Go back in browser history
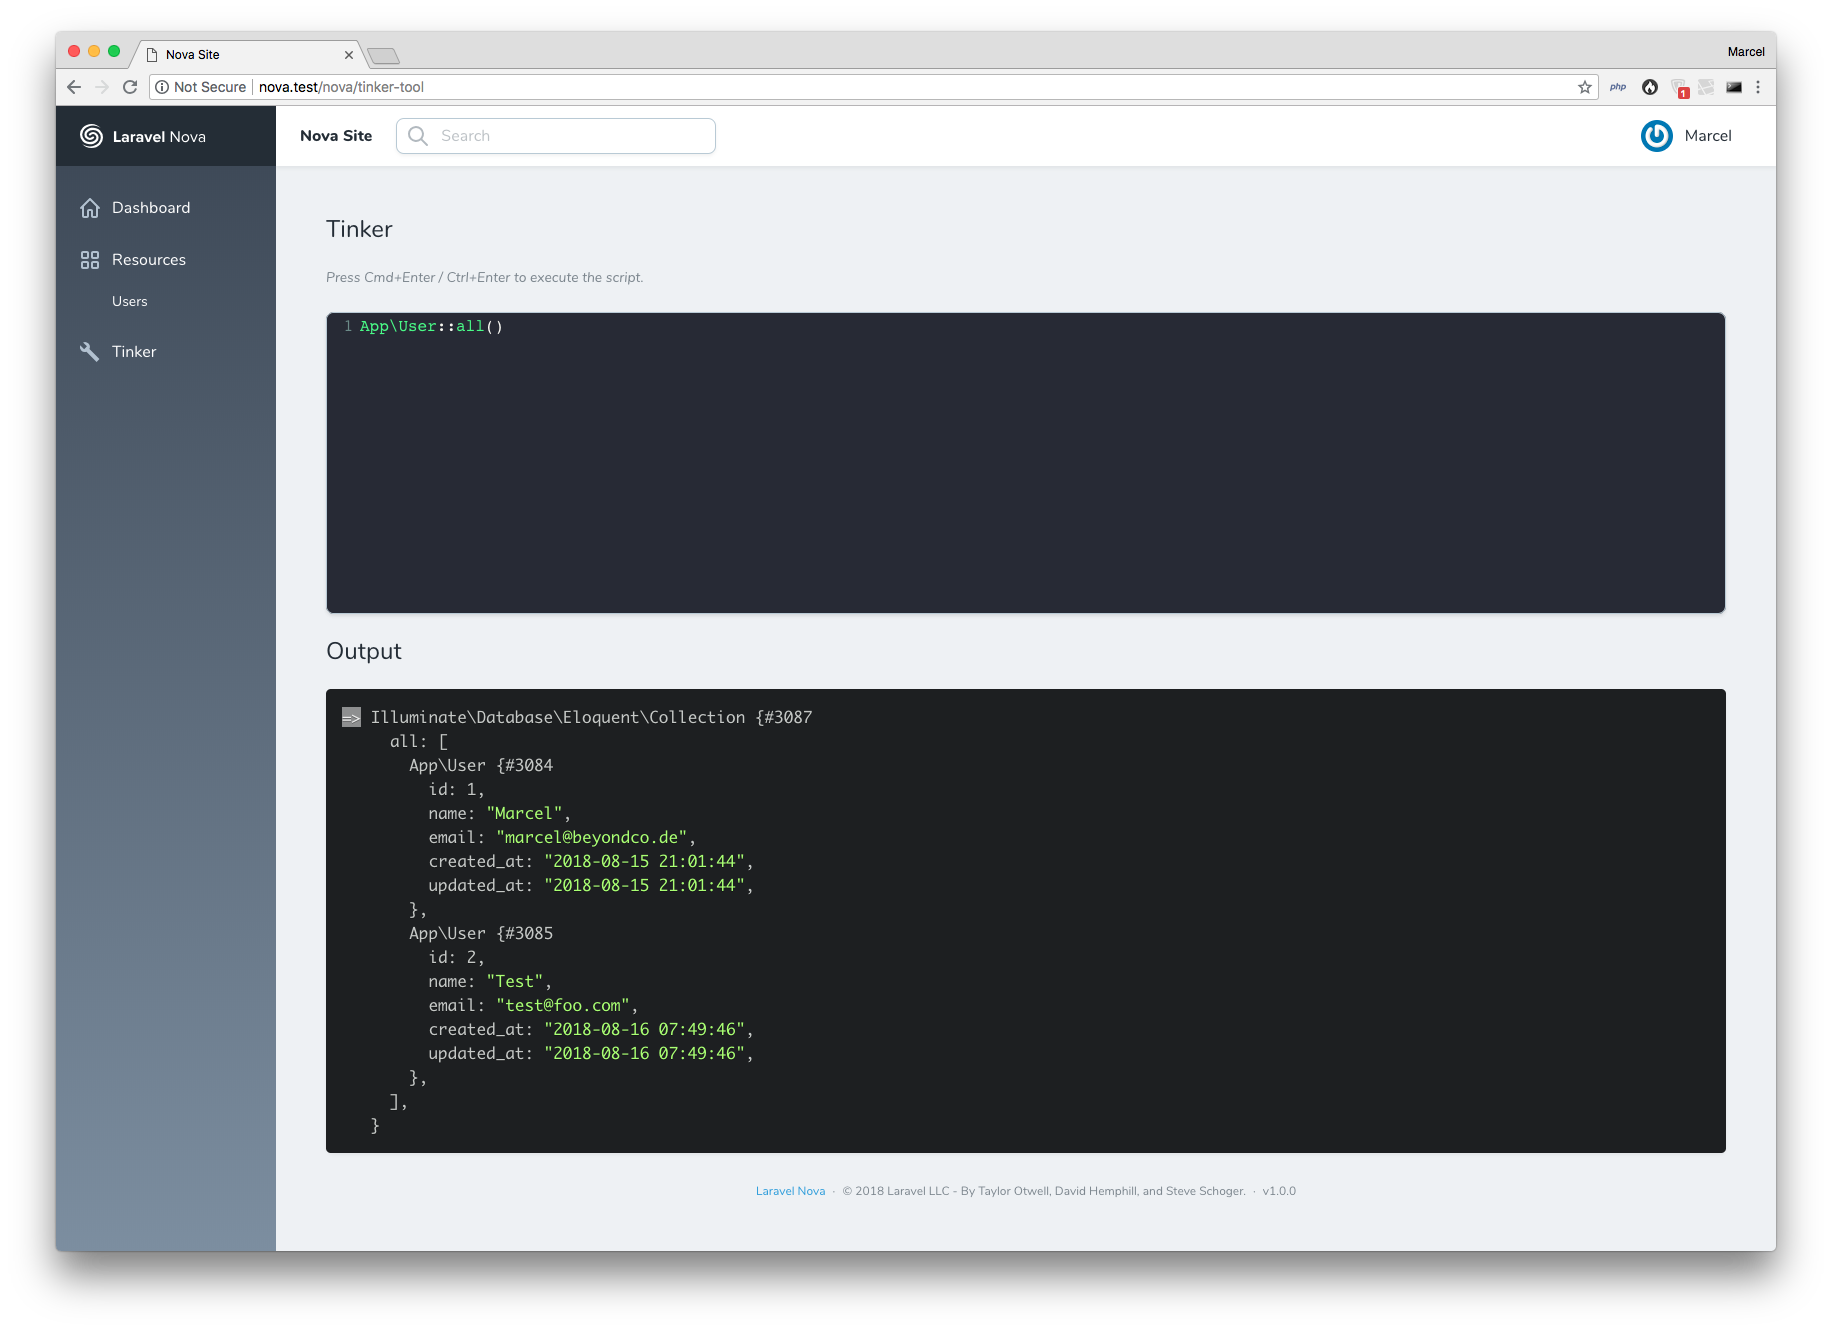 click(74, 87)
